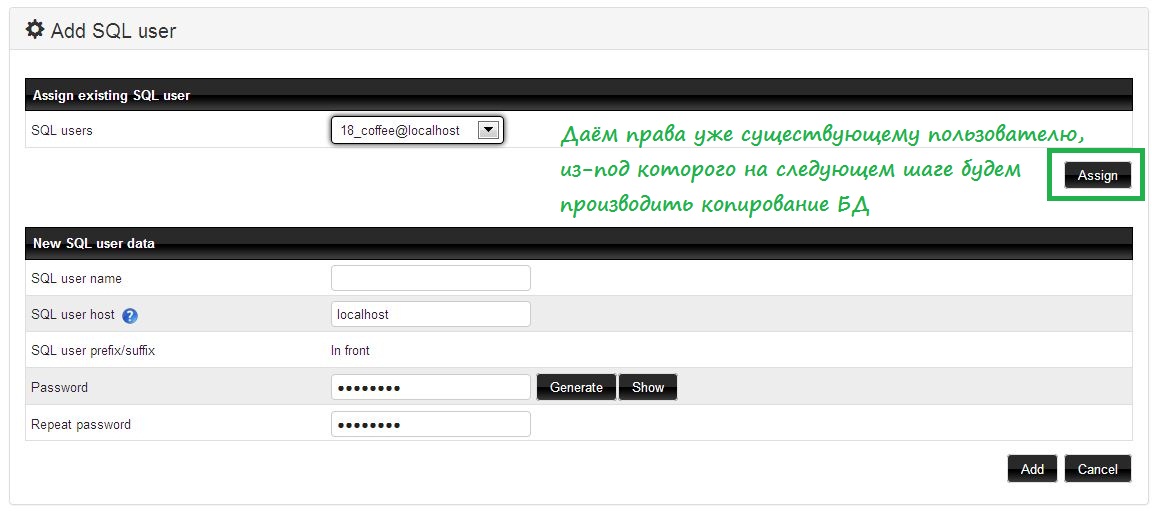Click the Add button
1152x520 pixels.
(x=1032, y=469)
